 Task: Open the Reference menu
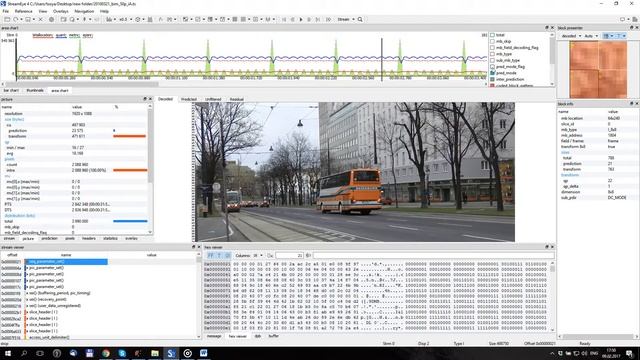[x=24, y=11]
